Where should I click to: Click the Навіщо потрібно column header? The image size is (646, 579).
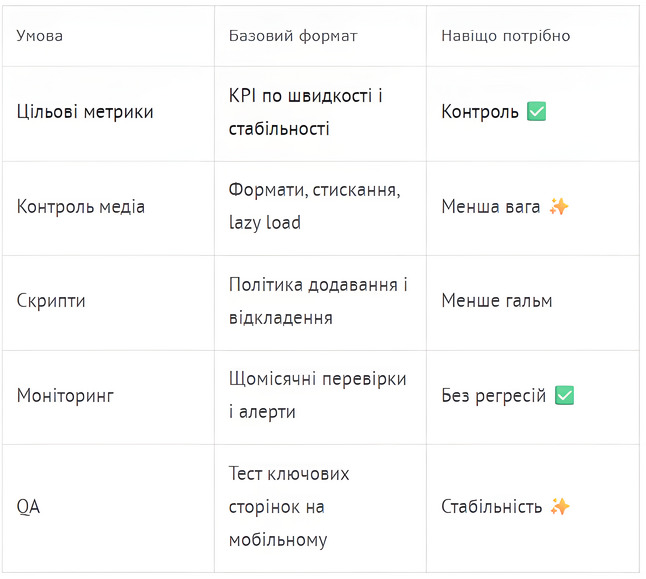point(505,36)
